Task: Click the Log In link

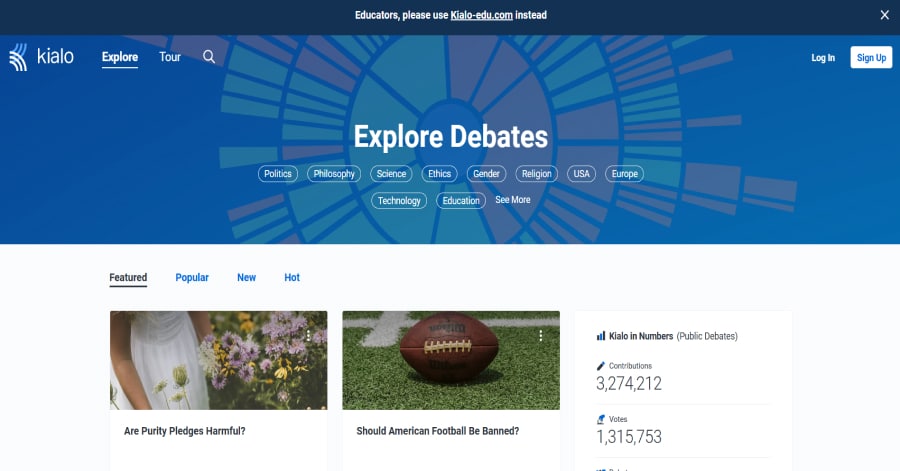Action: pyautogui.click(x=823, y=58)
